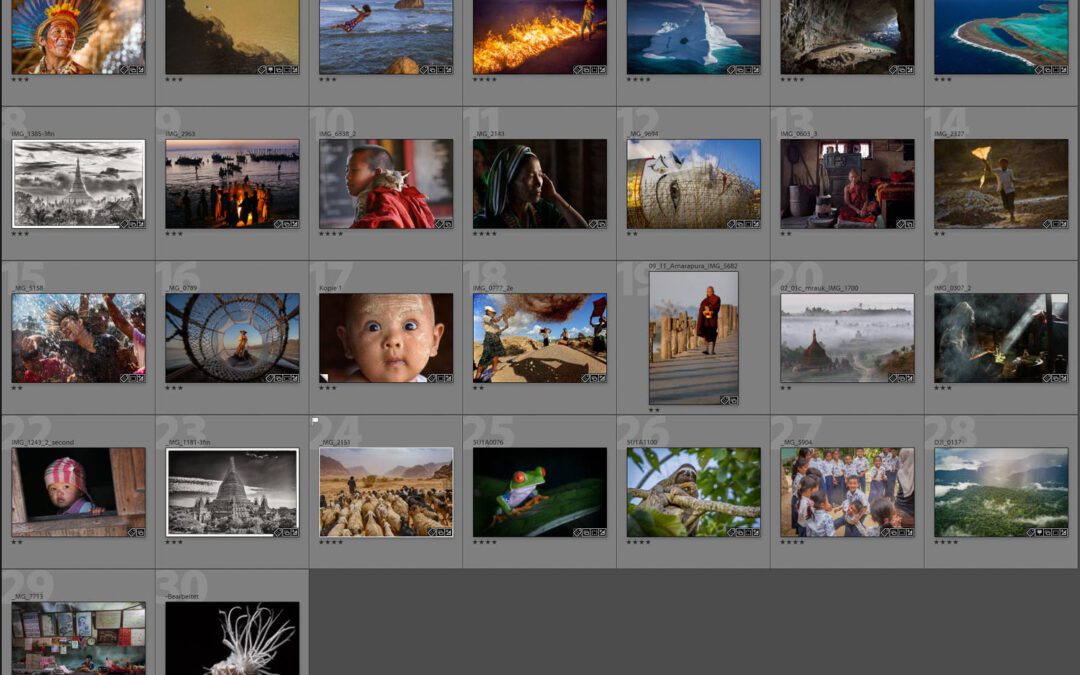Click the star rating under the smoky light-beam photo
The height and width of the screenshot is (675, 1080).
pos(943,388)
